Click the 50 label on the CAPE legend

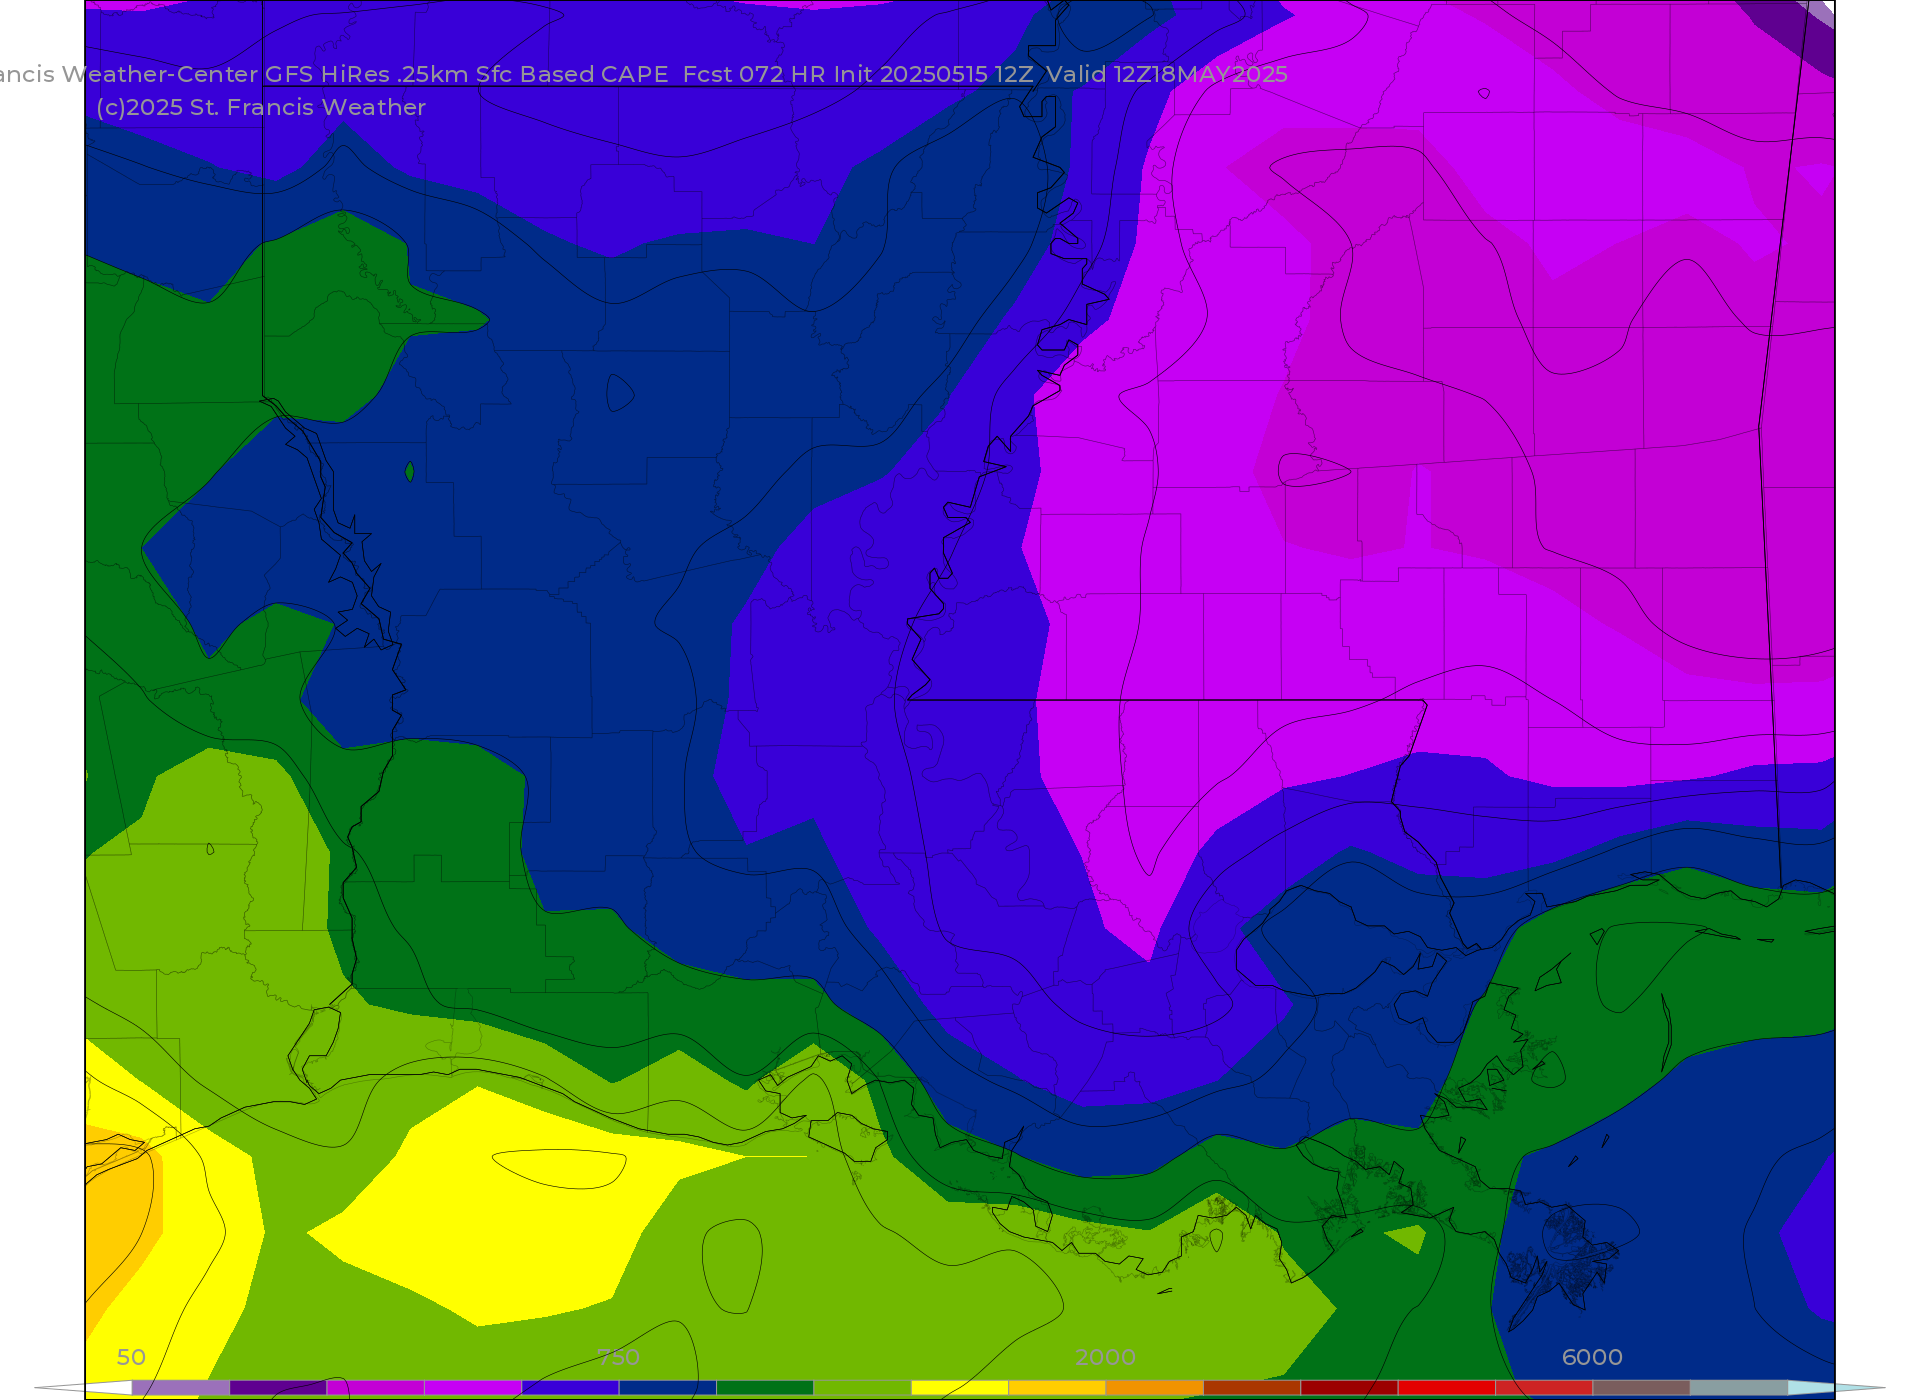pos(131,1357)
